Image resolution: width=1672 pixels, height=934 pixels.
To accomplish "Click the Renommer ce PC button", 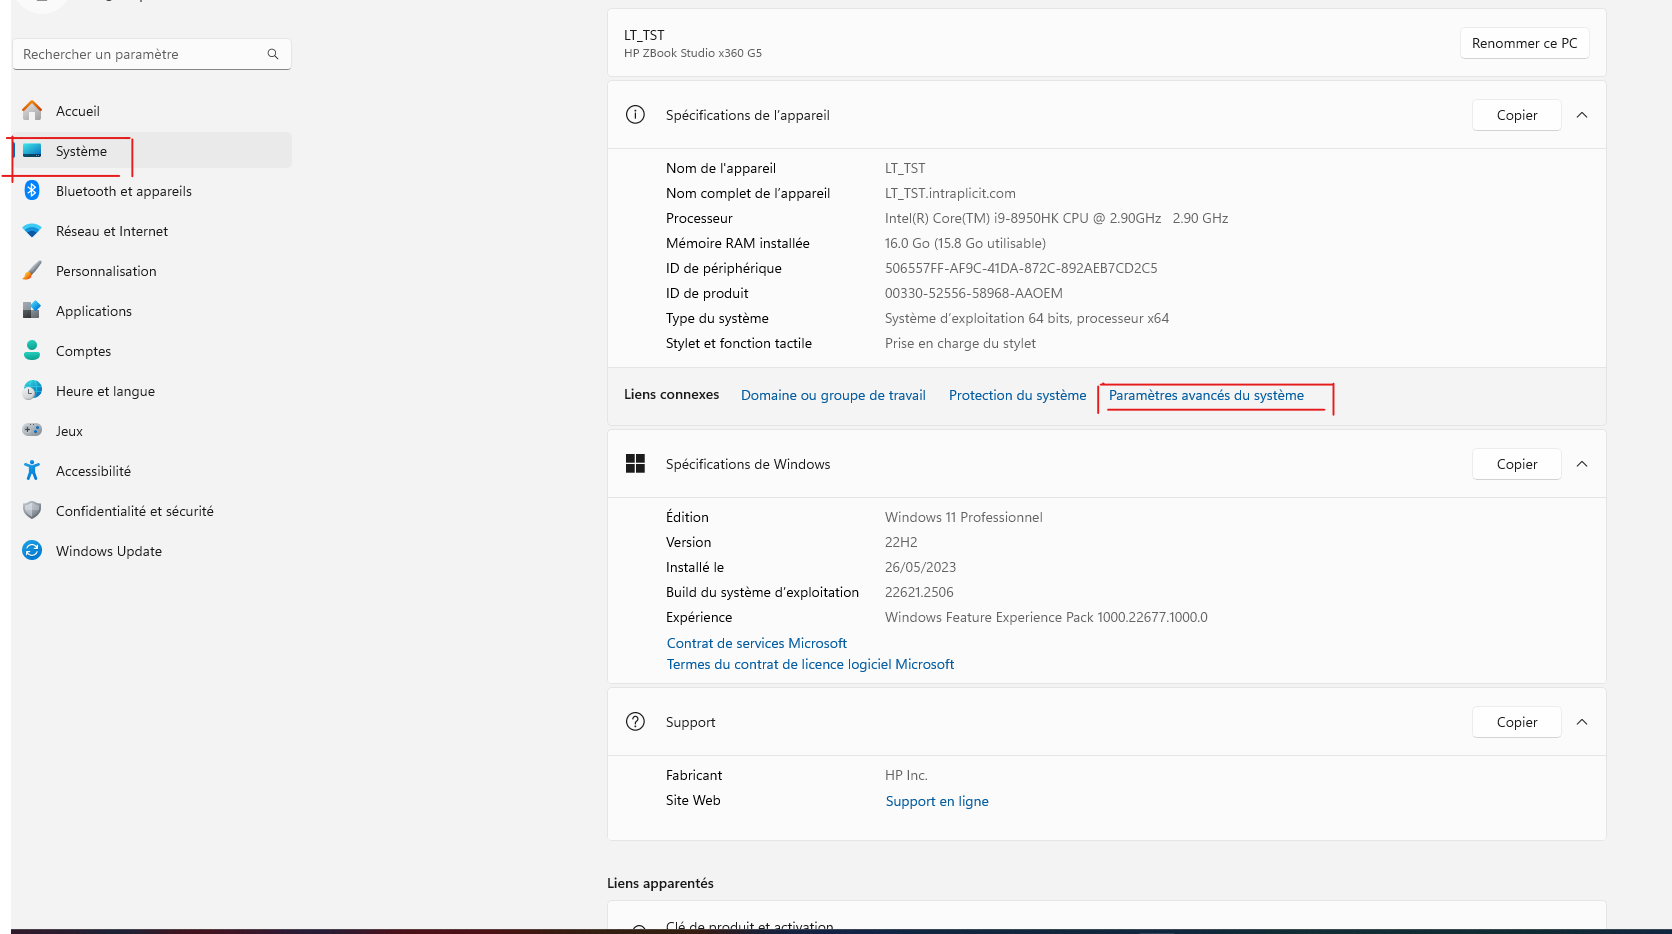I will pyautogui.click(x=1524, y=43).
